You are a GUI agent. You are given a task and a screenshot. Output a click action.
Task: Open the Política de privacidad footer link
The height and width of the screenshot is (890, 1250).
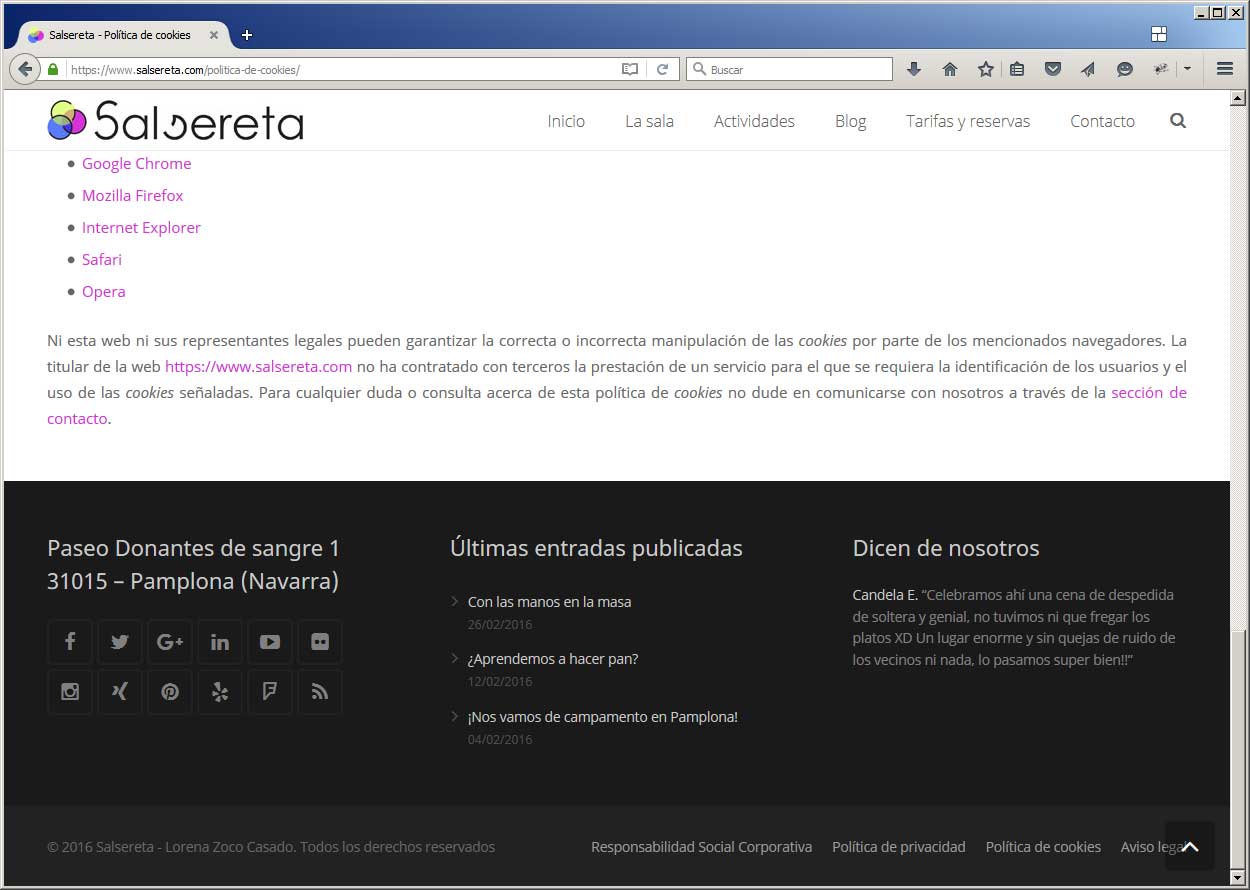899,847
